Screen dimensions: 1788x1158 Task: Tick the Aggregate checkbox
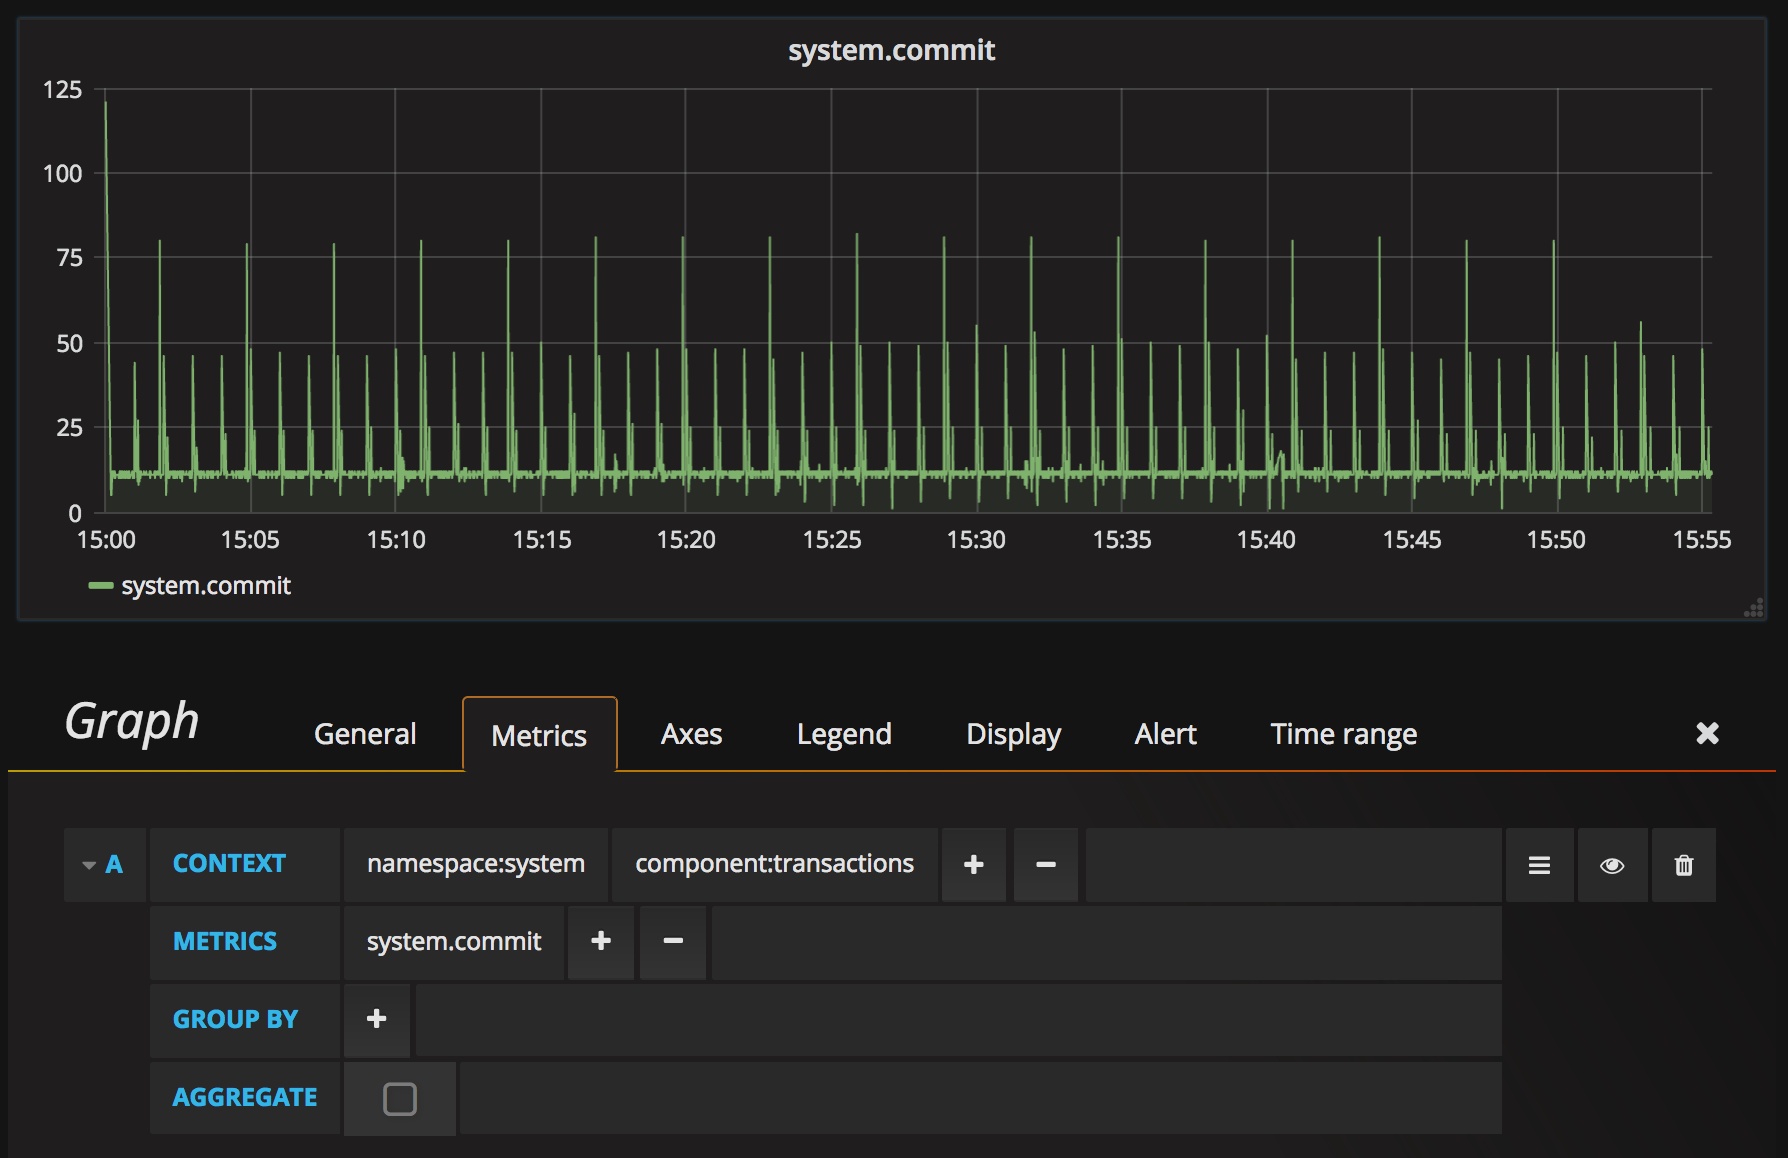pos(400,1099)
